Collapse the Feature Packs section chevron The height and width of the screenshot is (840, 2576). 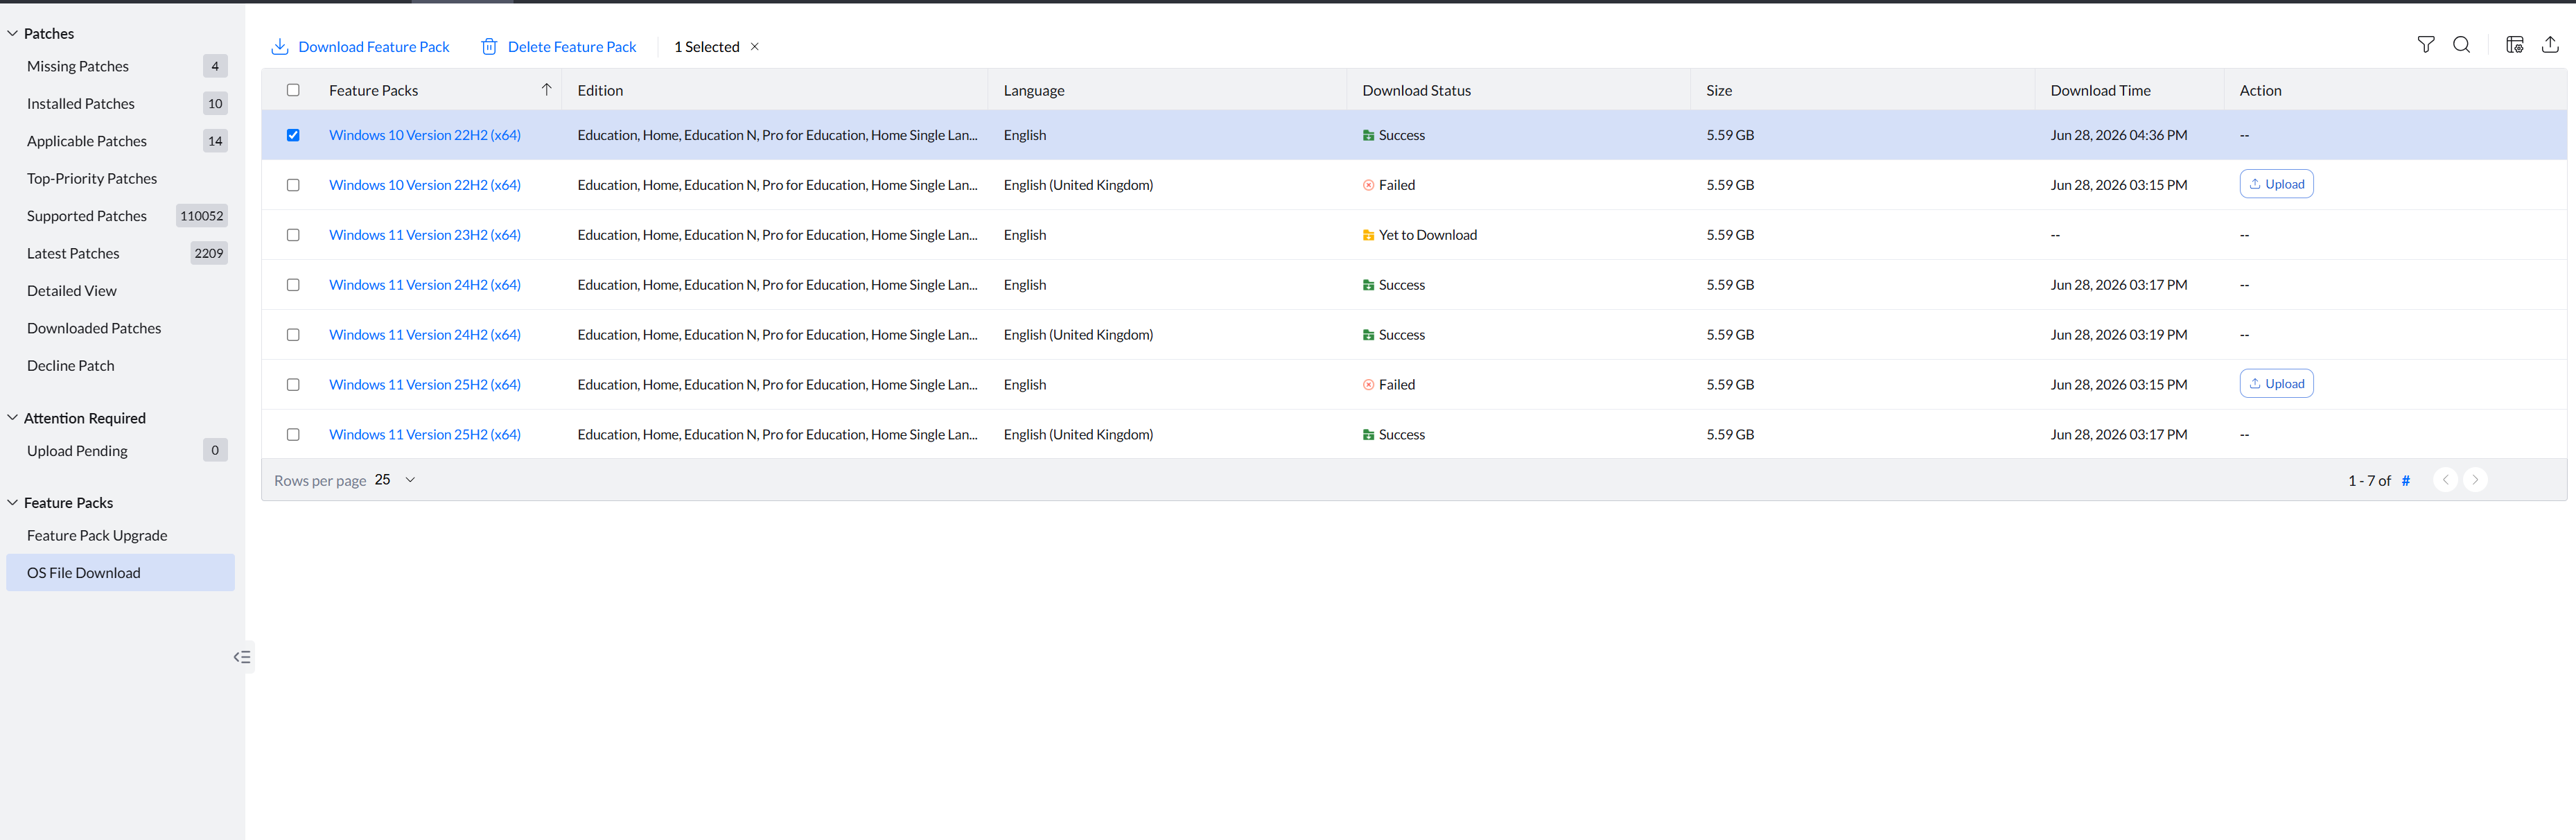(13, 503)
